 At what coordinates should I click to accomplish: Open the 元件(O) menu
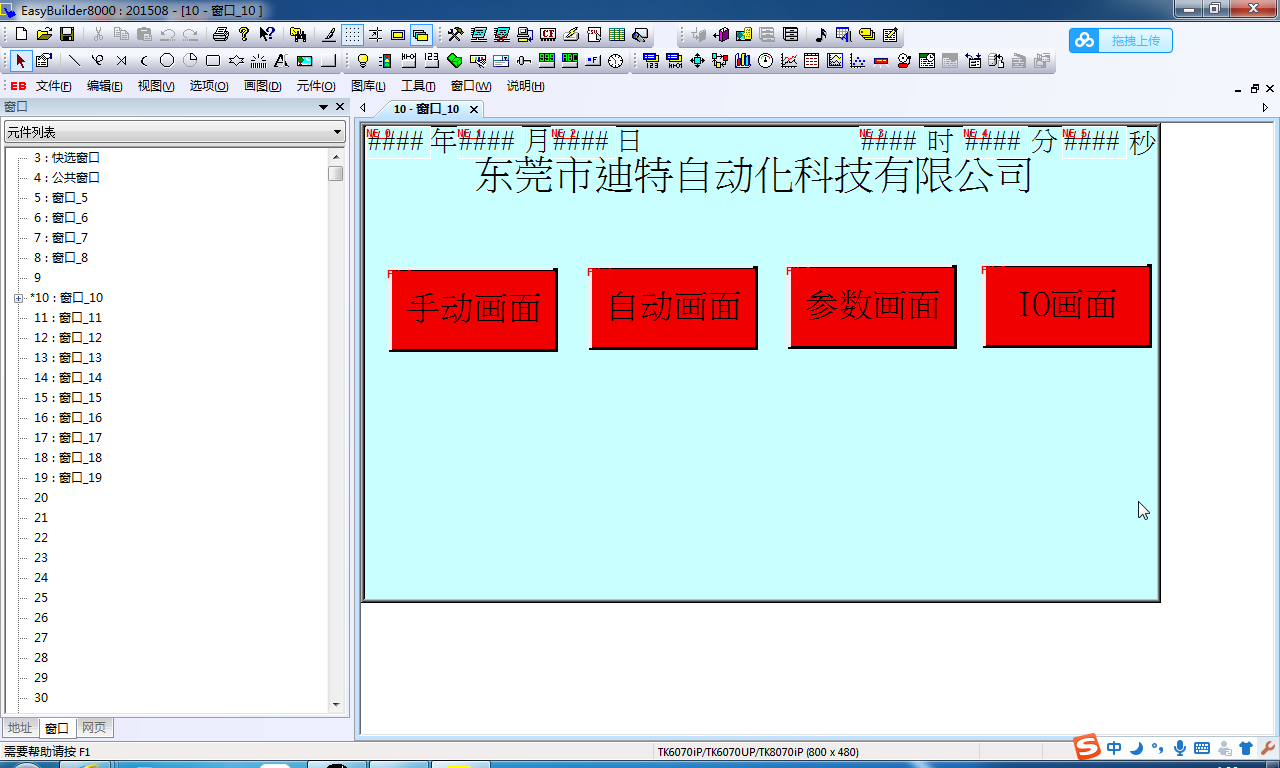click(x=316, y=86)
